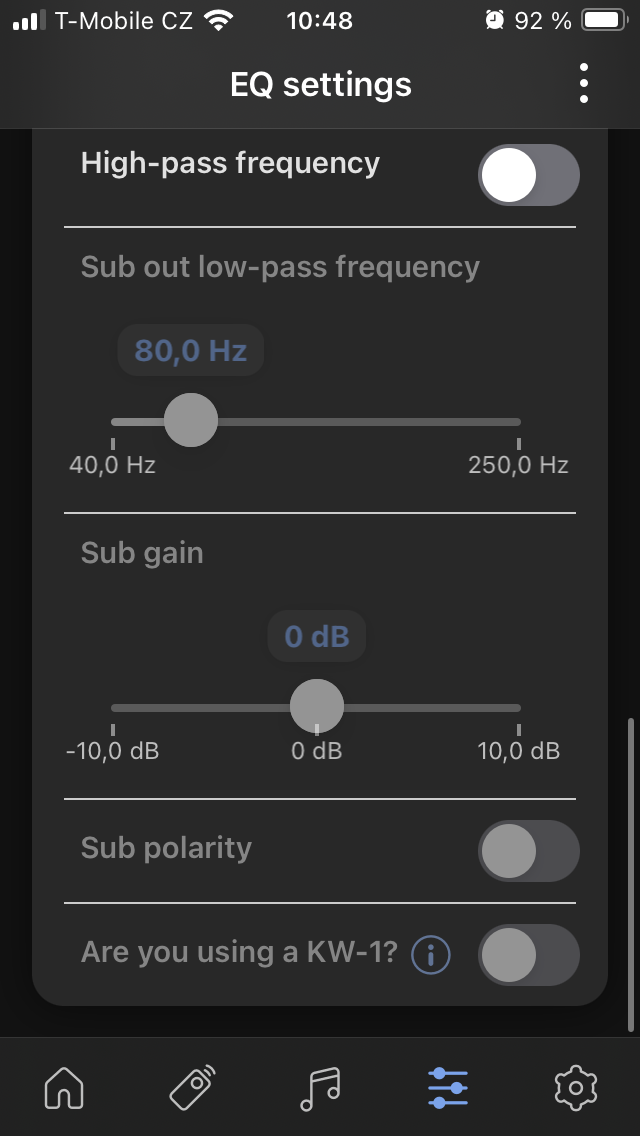Click the 250,0 Hz slider maximum label
This screenshot has height=1136, width=640.
(x=518, y=465)
